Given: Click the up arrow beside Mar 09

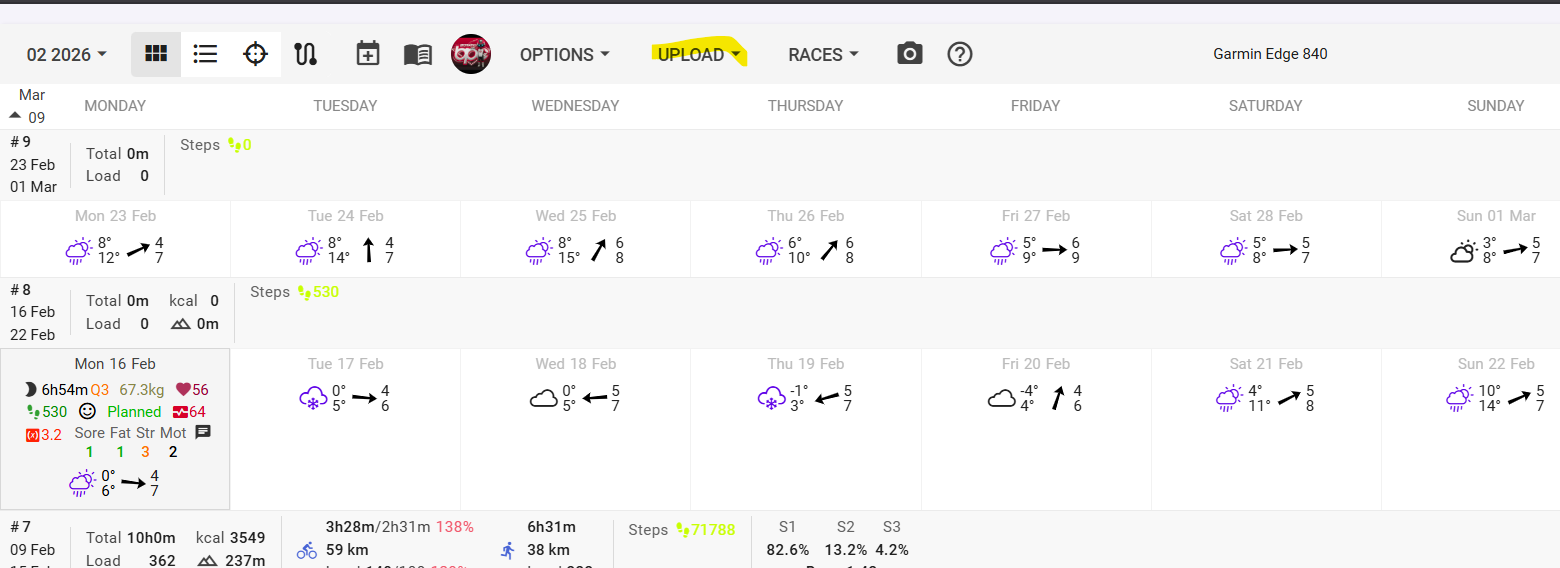Looking at the screenshot, I should pos(15,115).
